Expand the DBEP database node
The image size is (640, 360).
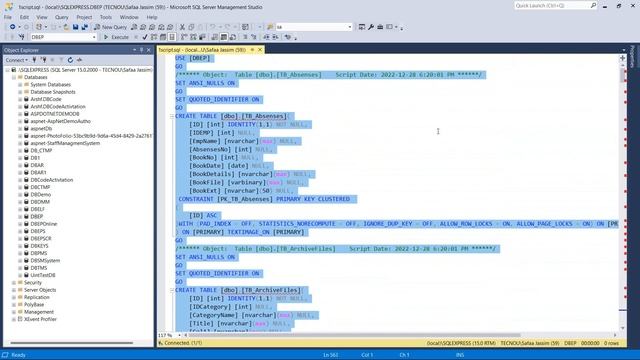click(20, 216)
